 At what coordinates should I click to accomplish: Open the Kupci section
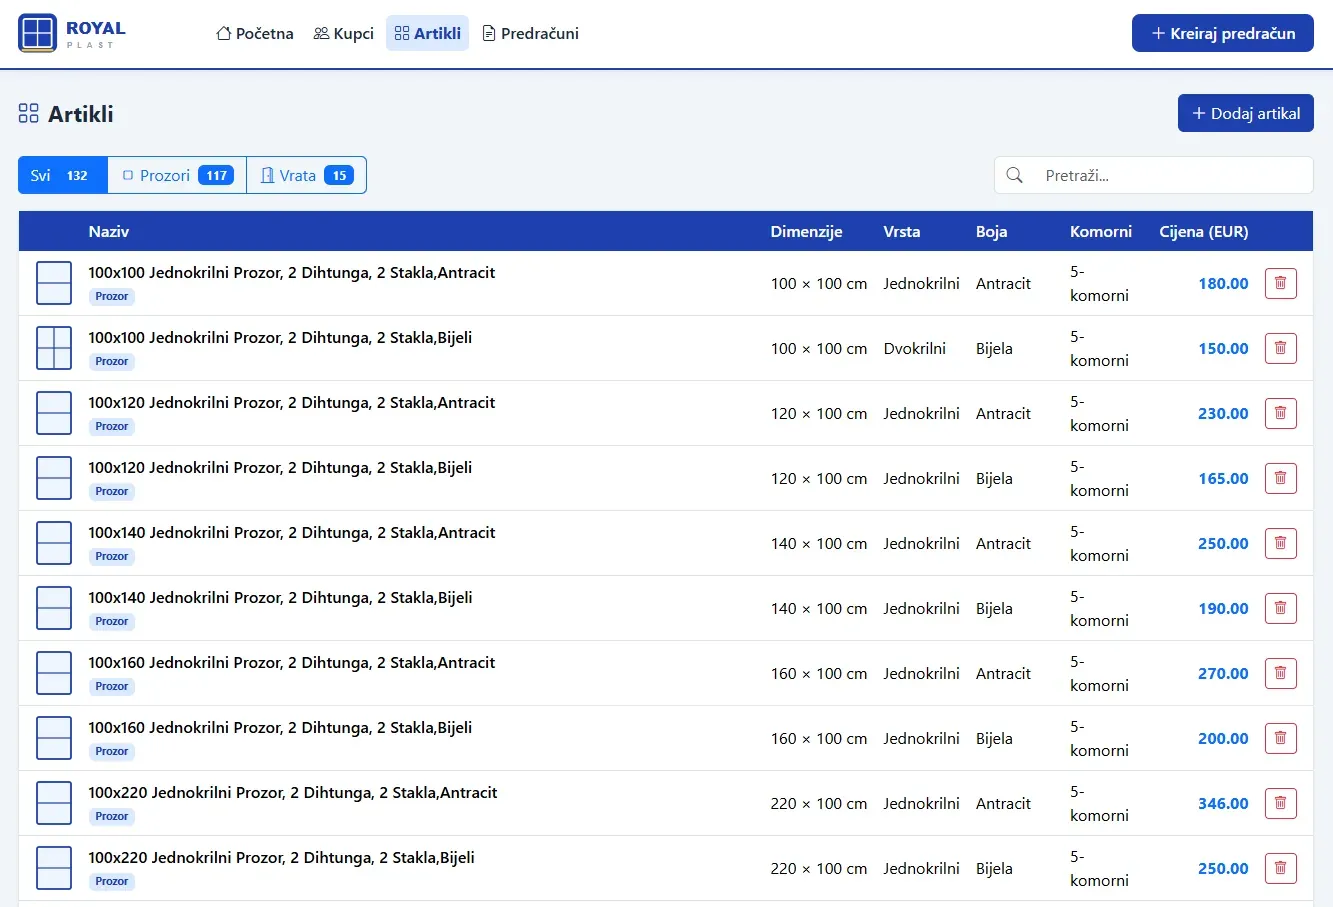coord(343,33)
